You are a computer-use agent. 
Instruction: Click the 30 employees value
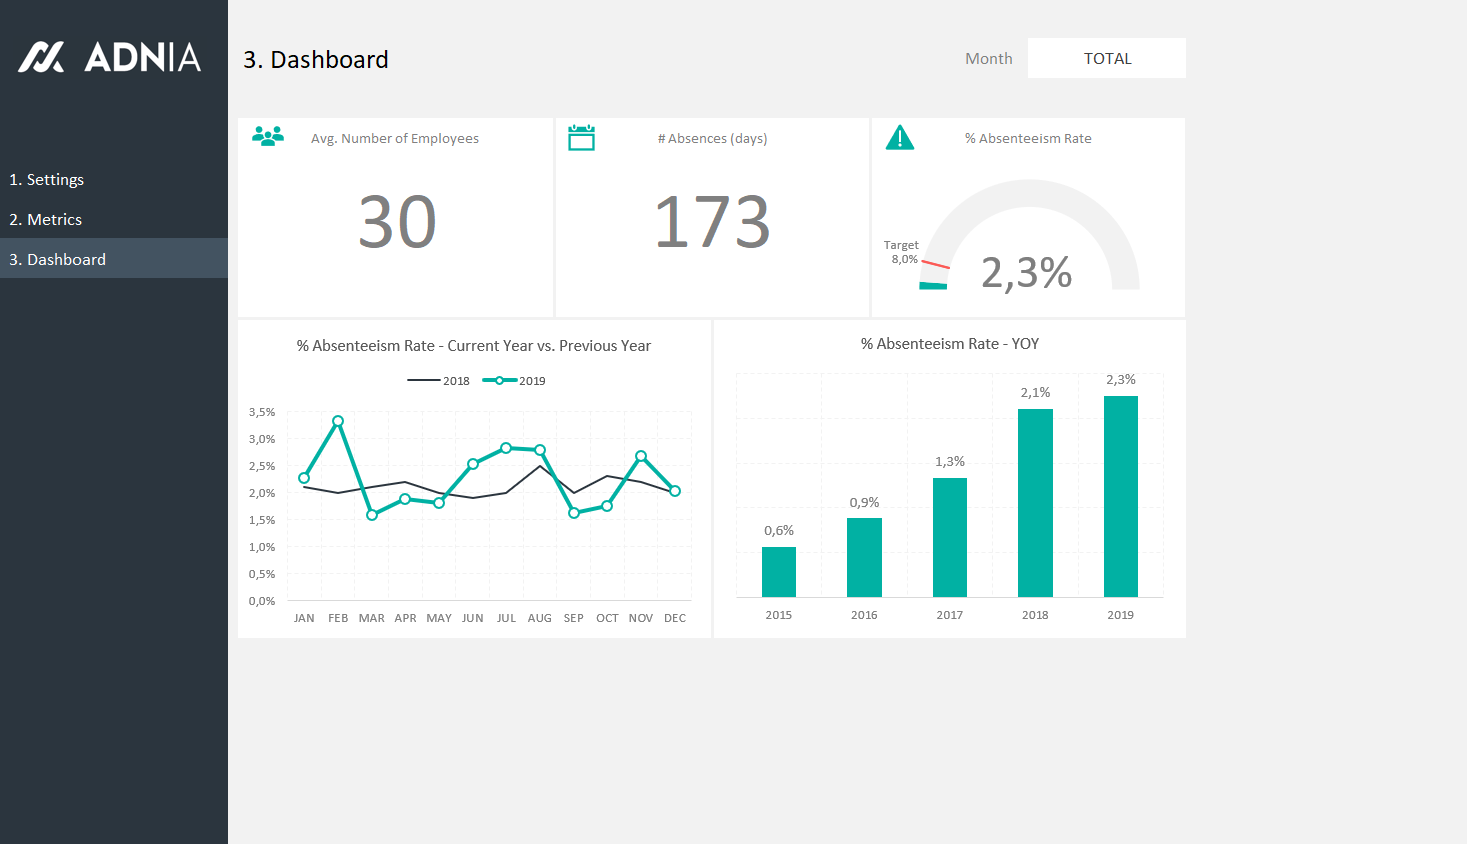pos(397,222)
